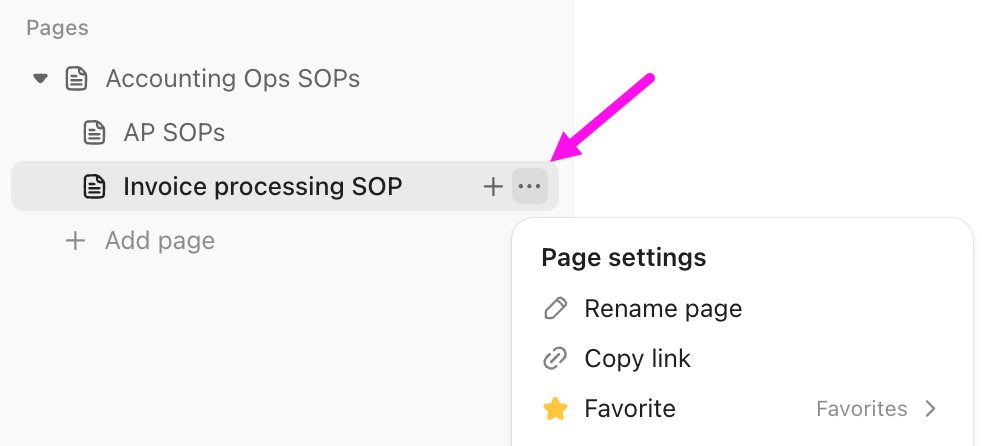Click the AP SOPs document icon
The height and width of the screenshot is (446, 982).
click(x=94, y=132)
